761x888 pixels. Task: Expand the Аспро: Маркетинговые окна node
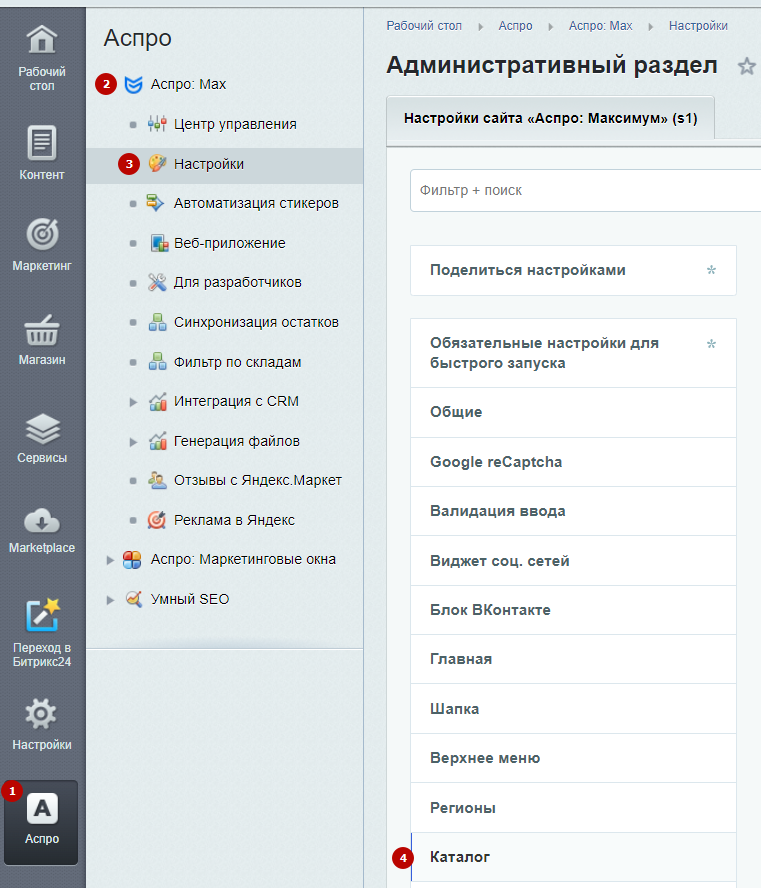pos(110,560)
